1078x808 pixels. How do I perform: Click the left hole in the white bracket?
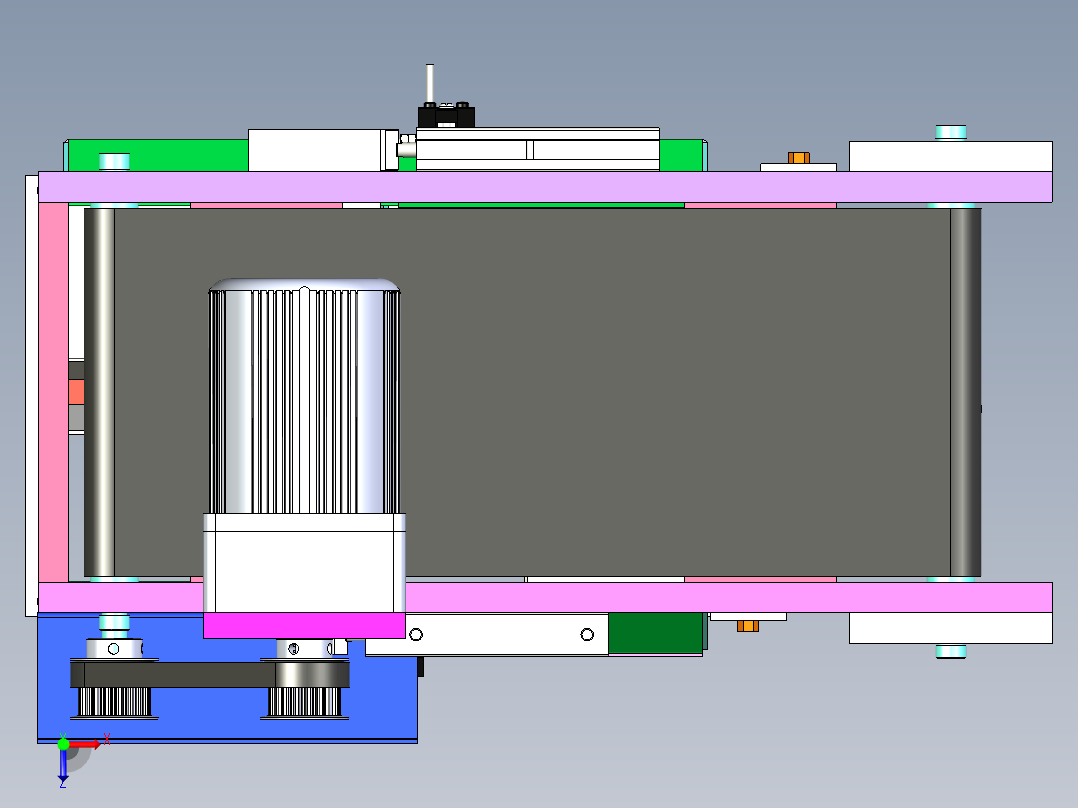tap(416, 635)
